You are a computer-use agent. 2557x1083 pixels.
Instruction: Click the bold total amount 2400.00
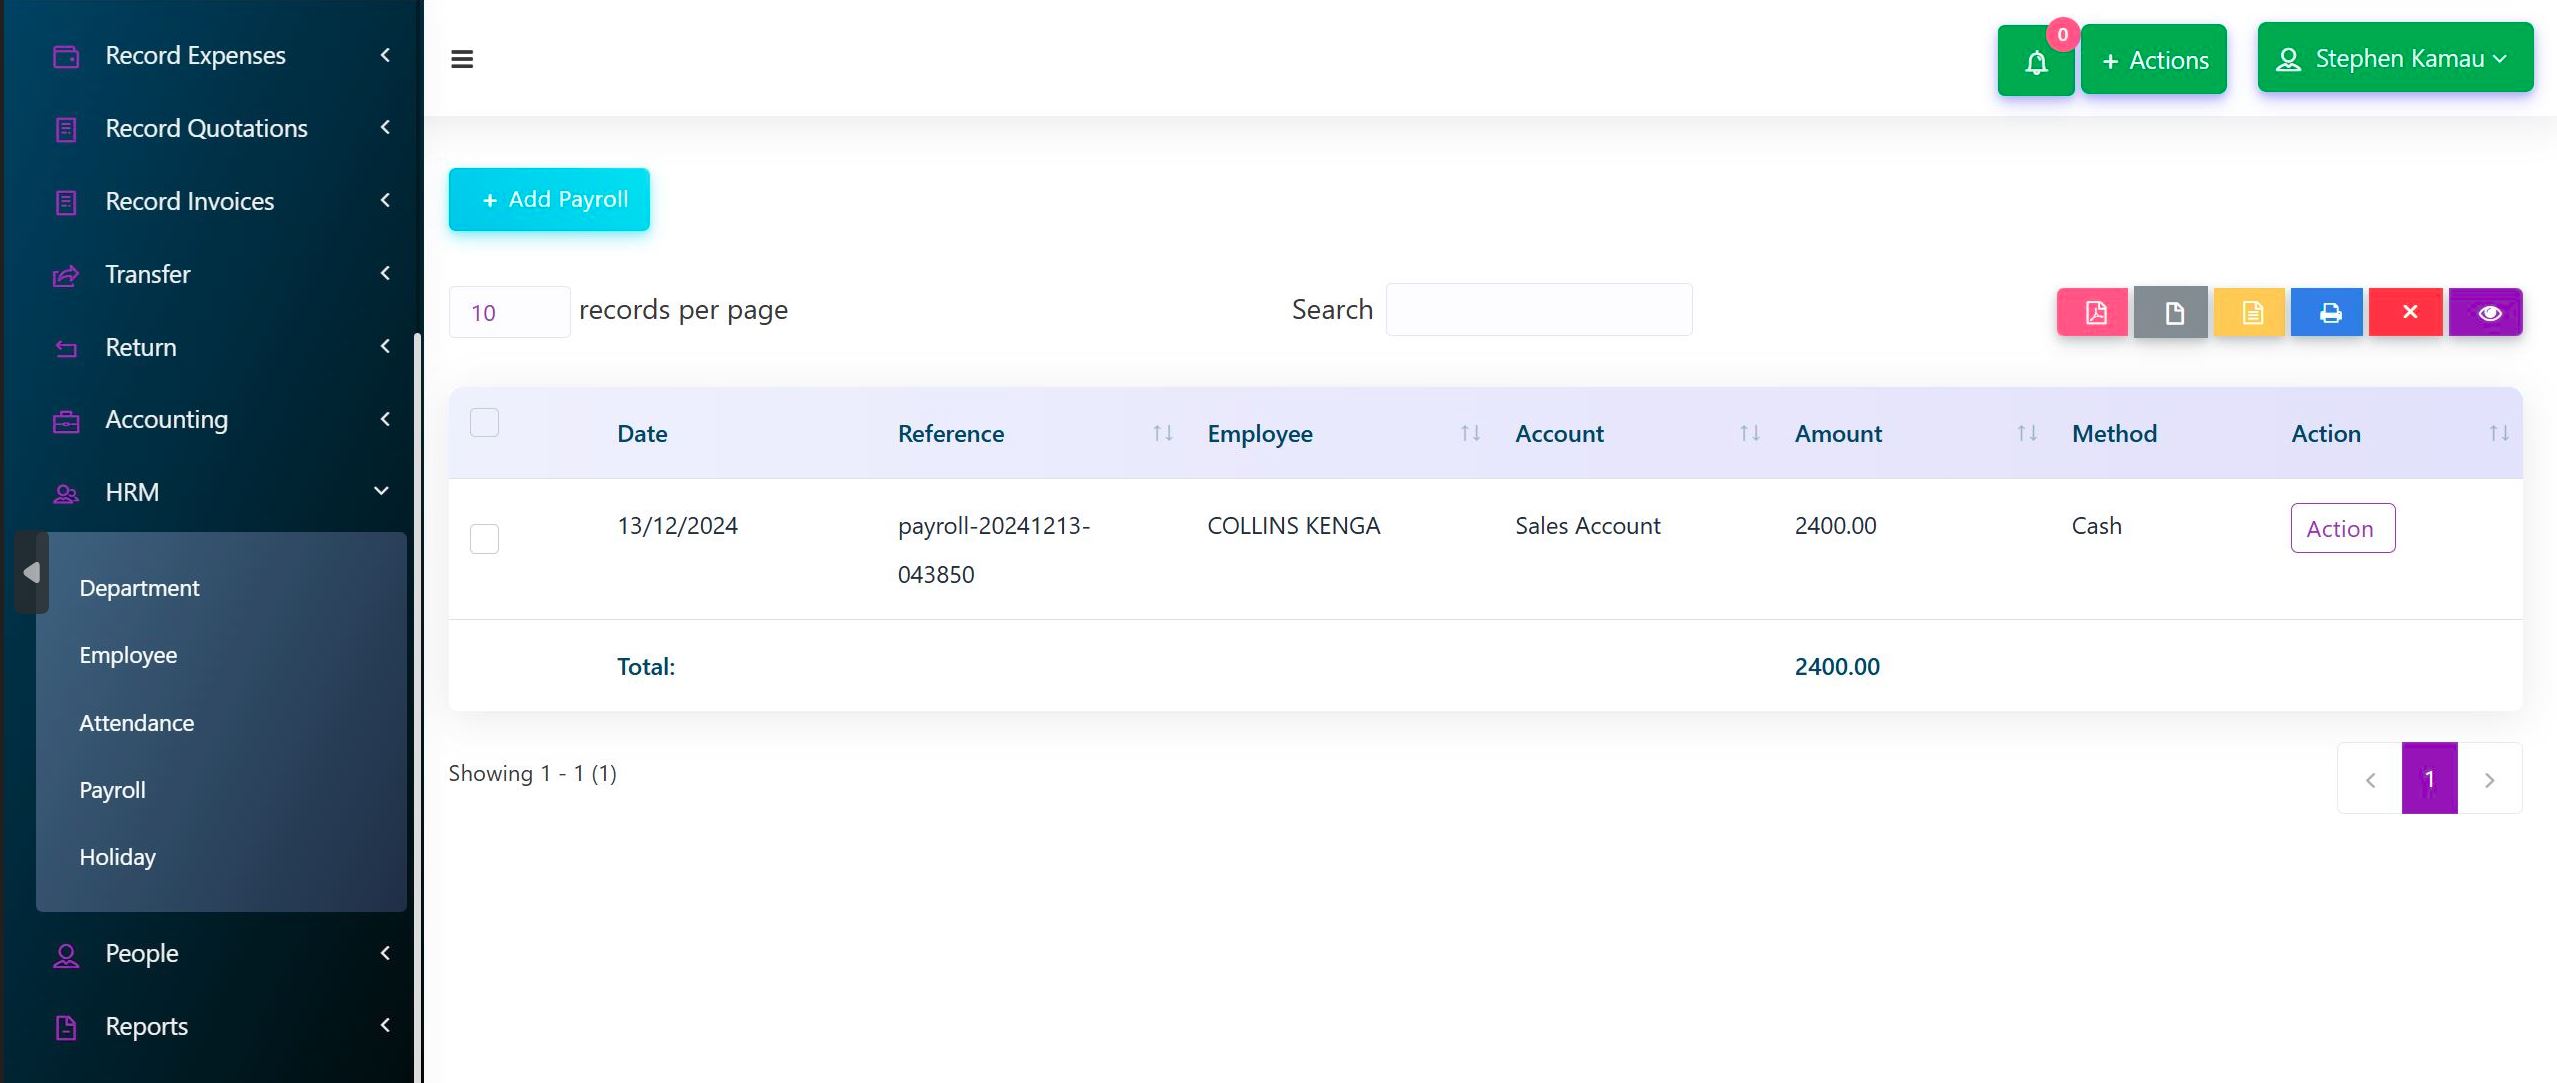coord(1837,667)
